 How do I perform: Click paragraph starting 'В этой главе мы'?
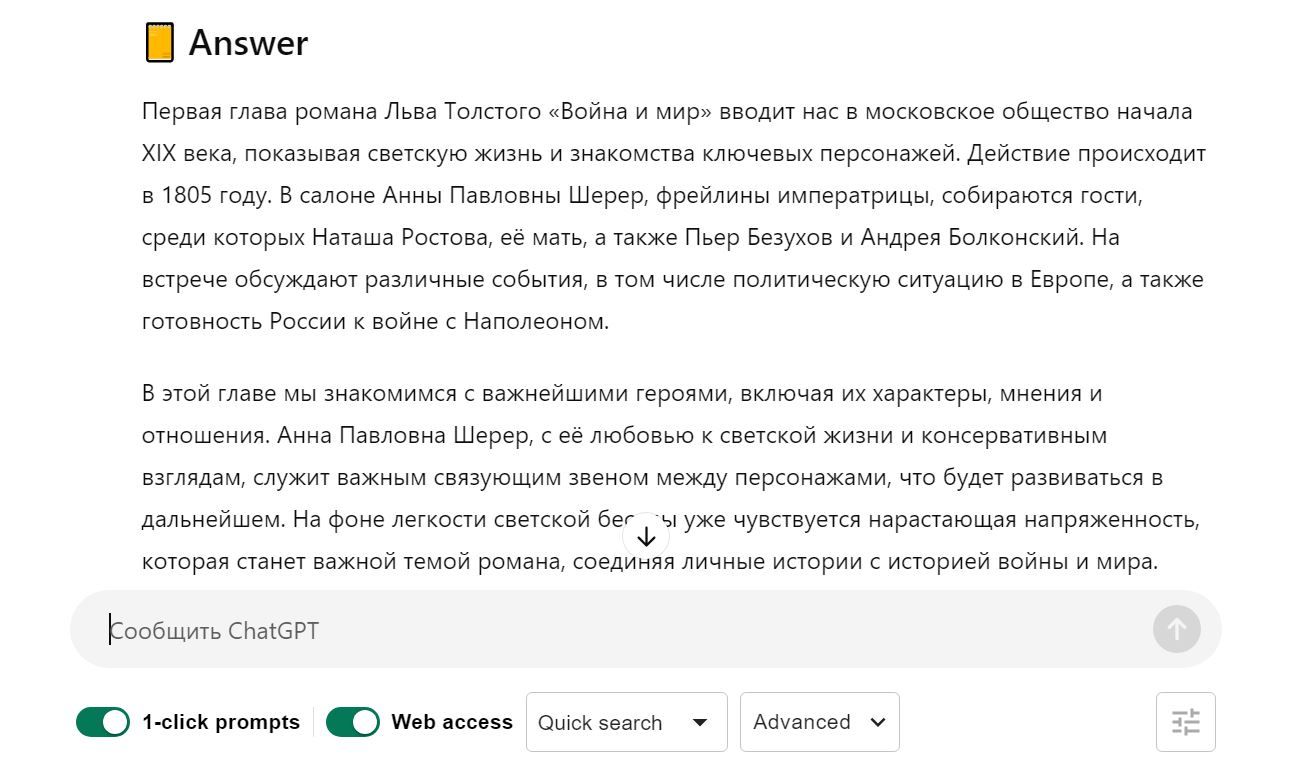(x=671, y=478)
